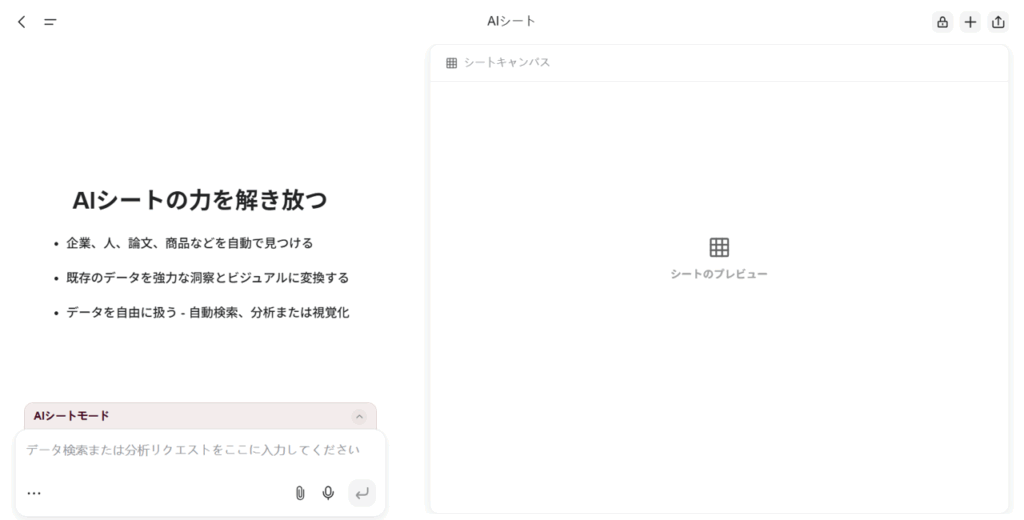Focus the データ検索 request input field
Viewport: 1024px width, 520px height.
(x=193, y=450)
